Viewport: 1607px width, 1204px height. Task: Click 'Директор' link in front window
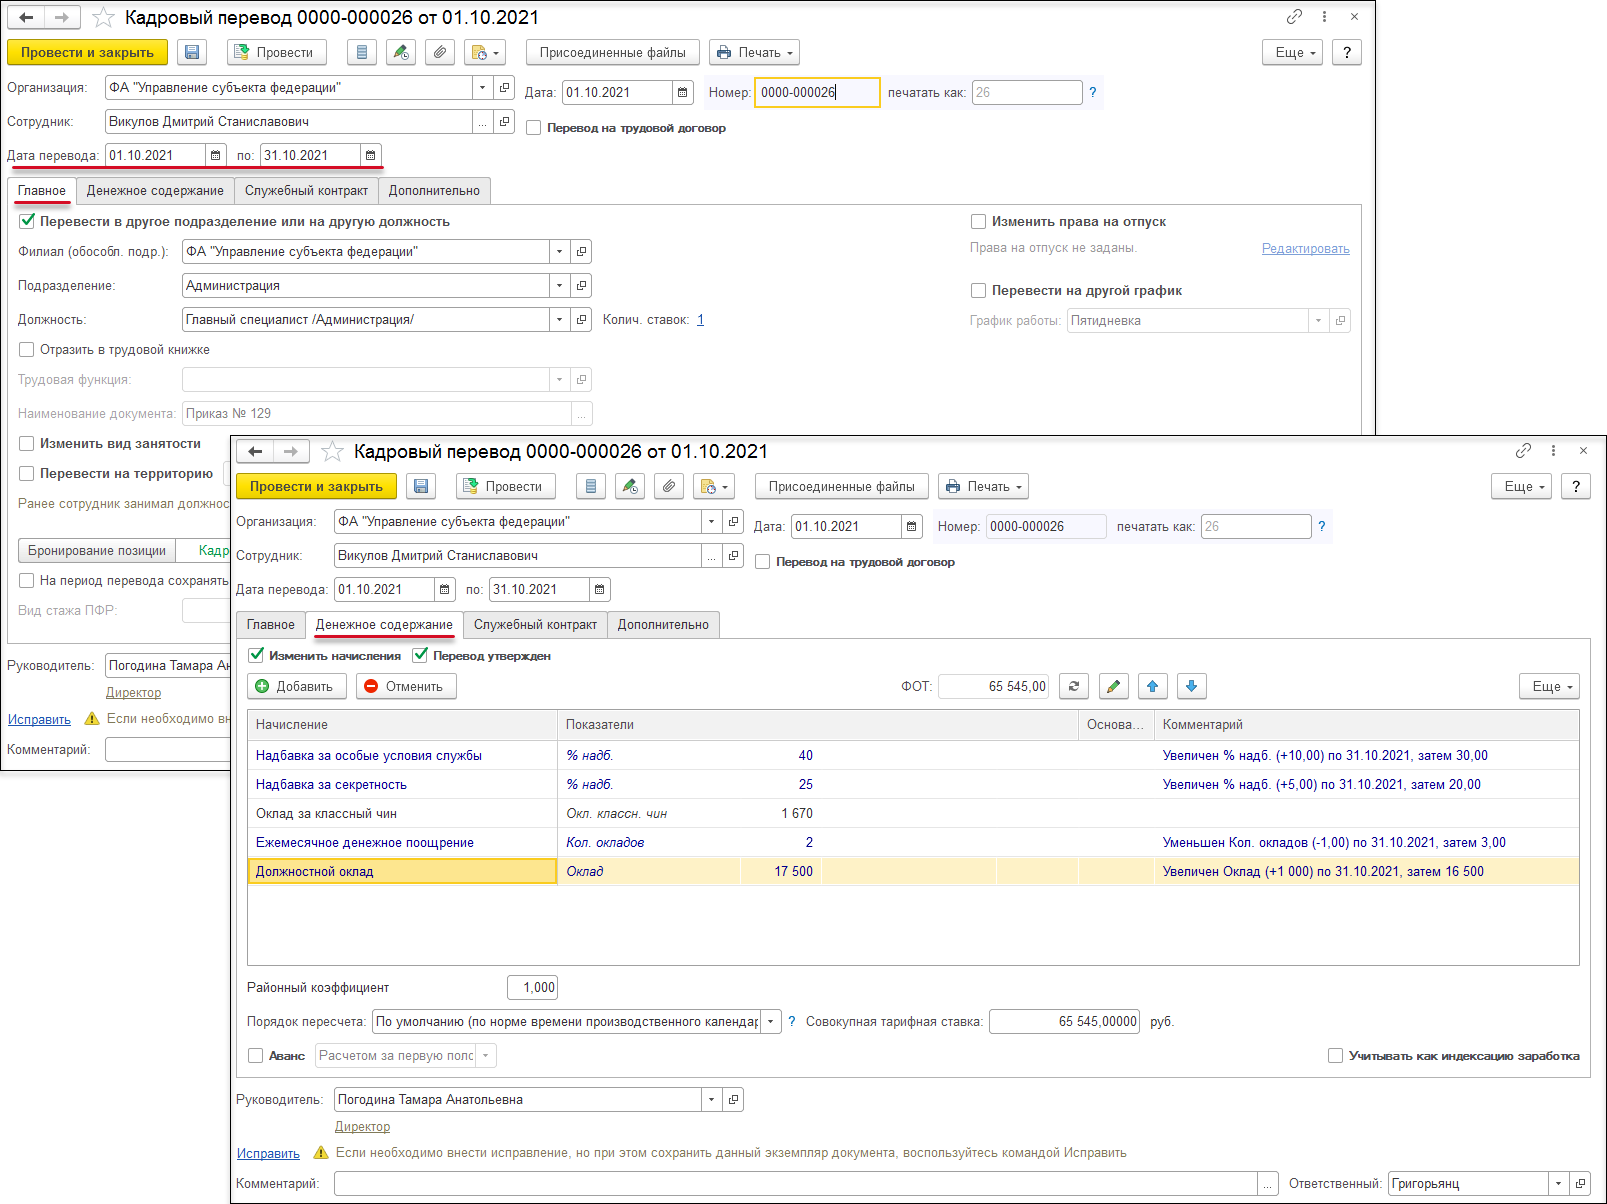(x=362, y=1126)
